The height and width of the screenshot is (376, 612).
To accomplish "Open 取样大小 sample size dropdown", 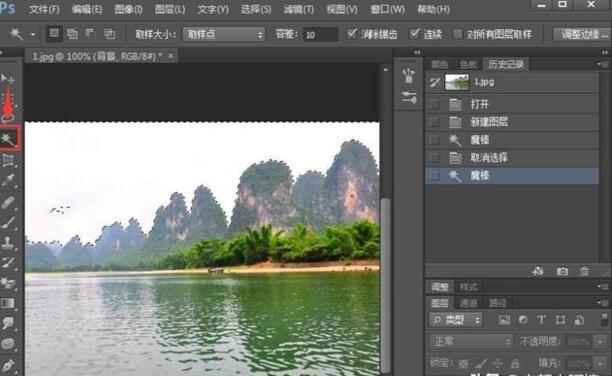I will tap(224, 34).
